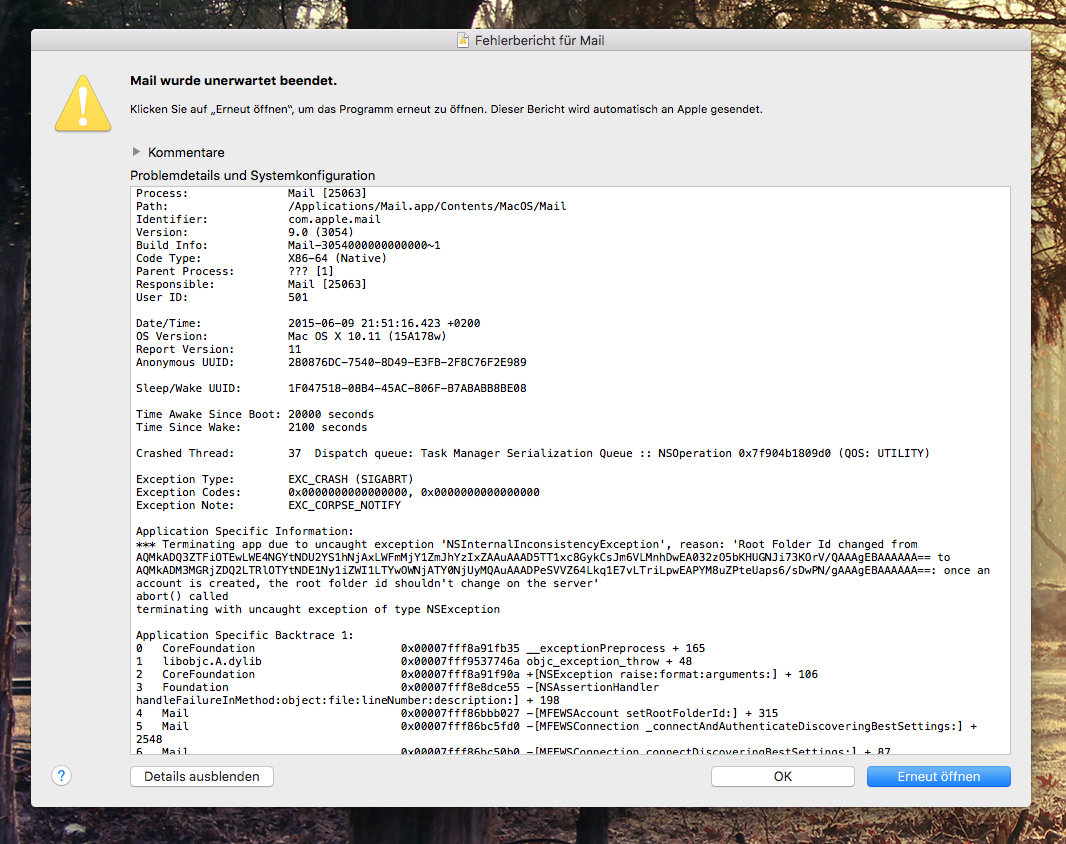This screenshot has width=1066, height=844.
Task: Click 'Application Specific Information:' heading
Action: (x=245, y=531)
